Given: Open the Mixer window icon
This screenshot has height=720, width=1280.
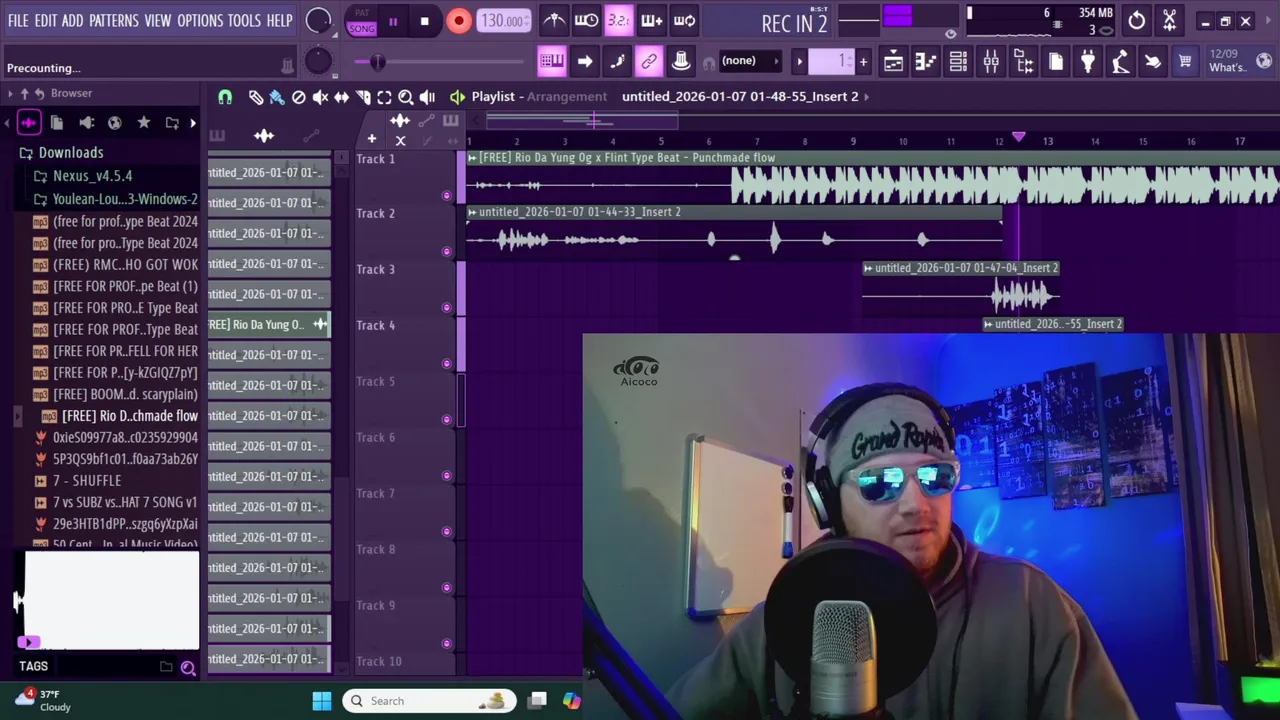Looking at the screenshot, I should point(991,62).
